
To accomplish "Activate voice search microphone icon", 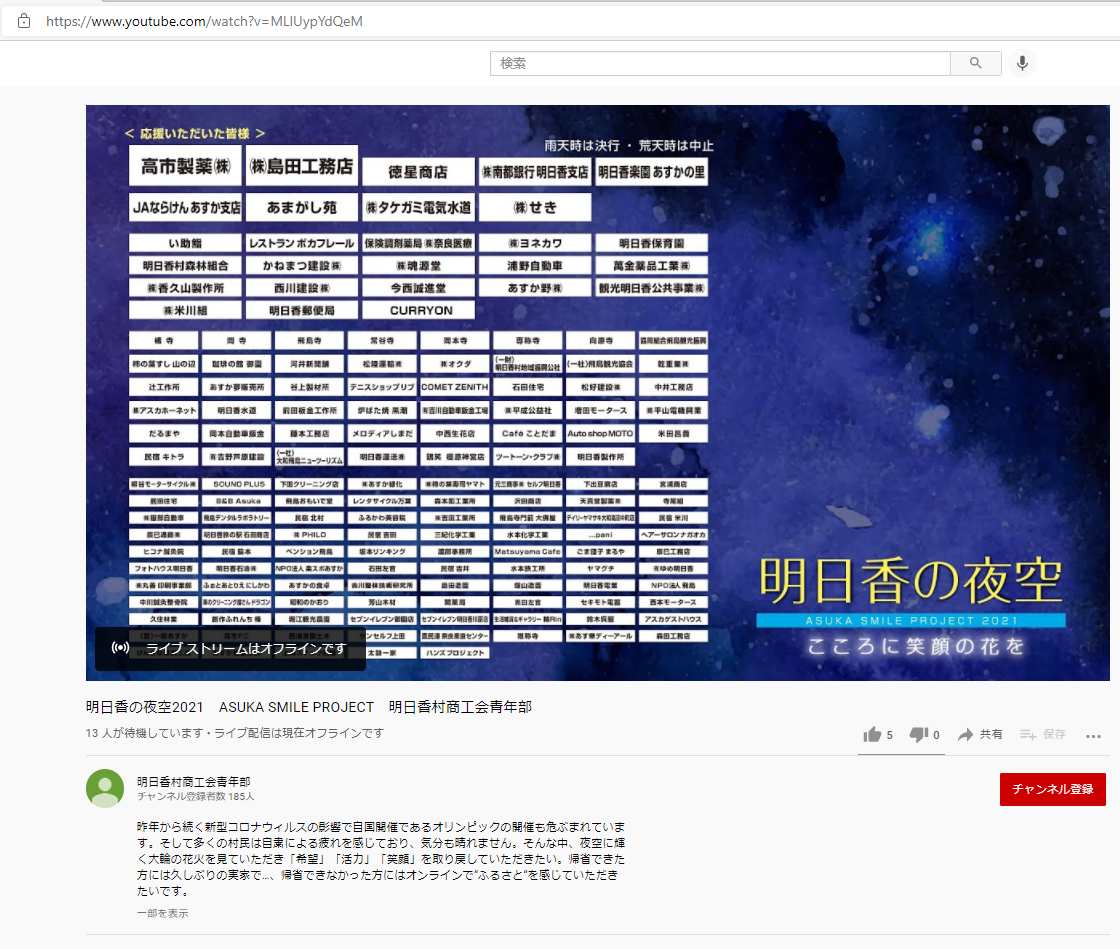I will 1022,63.
